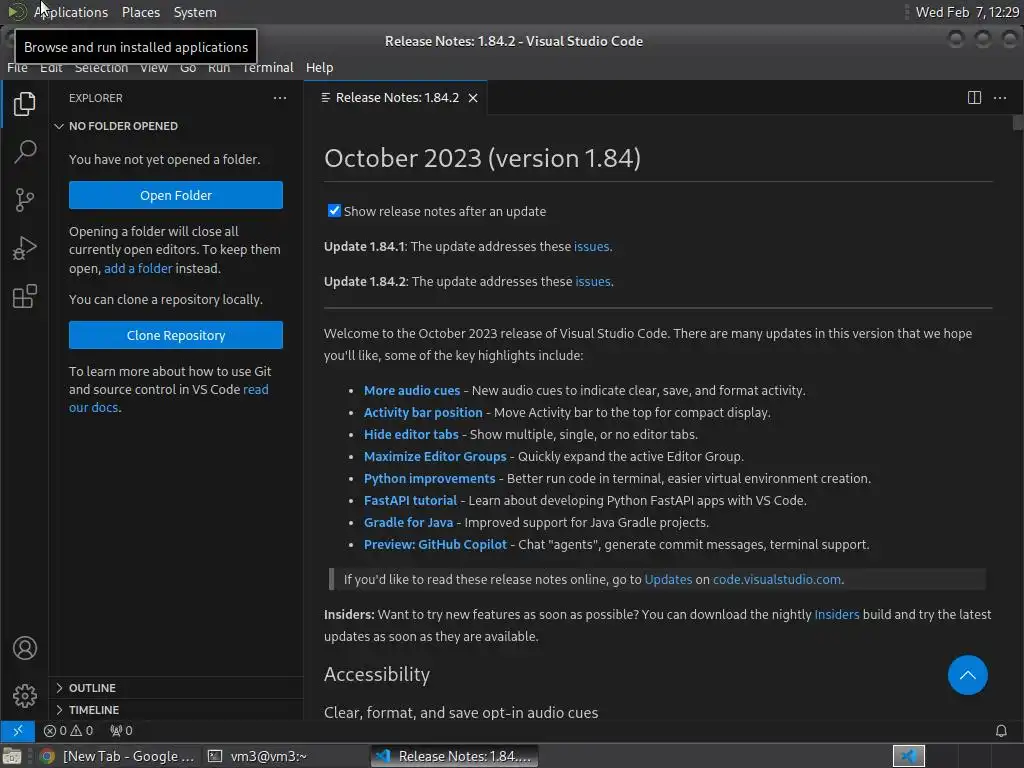Open the code.visualstudio.com link
1024x768 pixels.
coord(776,579)
